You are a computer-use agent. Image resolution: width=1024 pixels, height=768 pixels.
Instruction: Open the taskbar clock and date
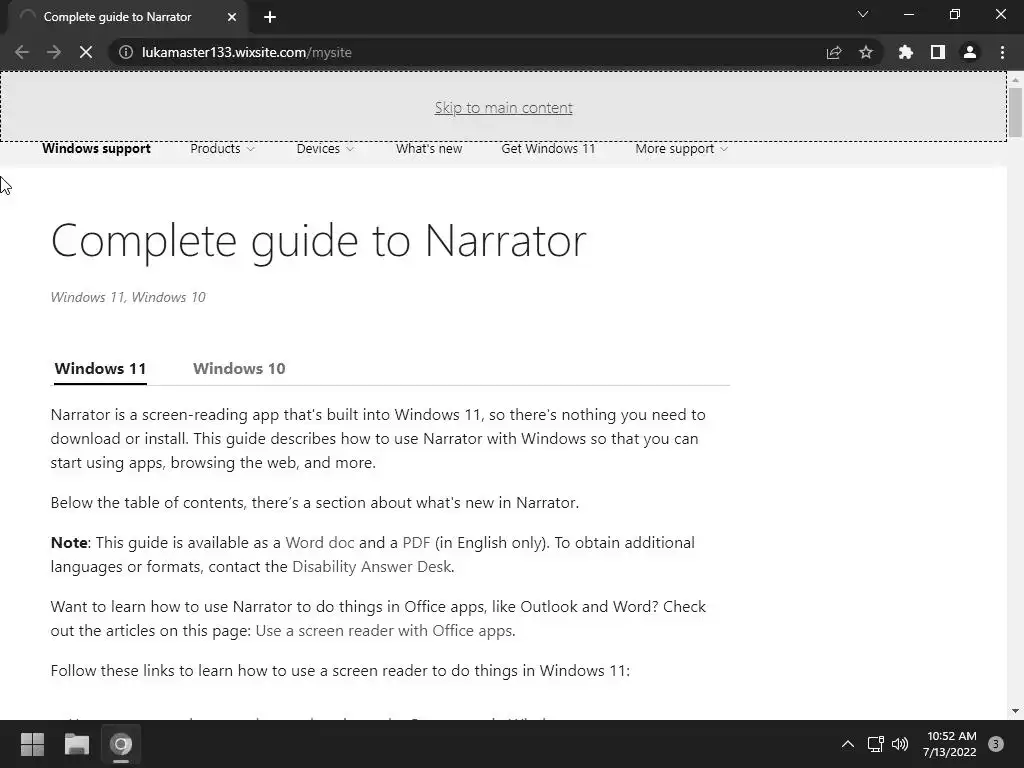click(950, 744)
